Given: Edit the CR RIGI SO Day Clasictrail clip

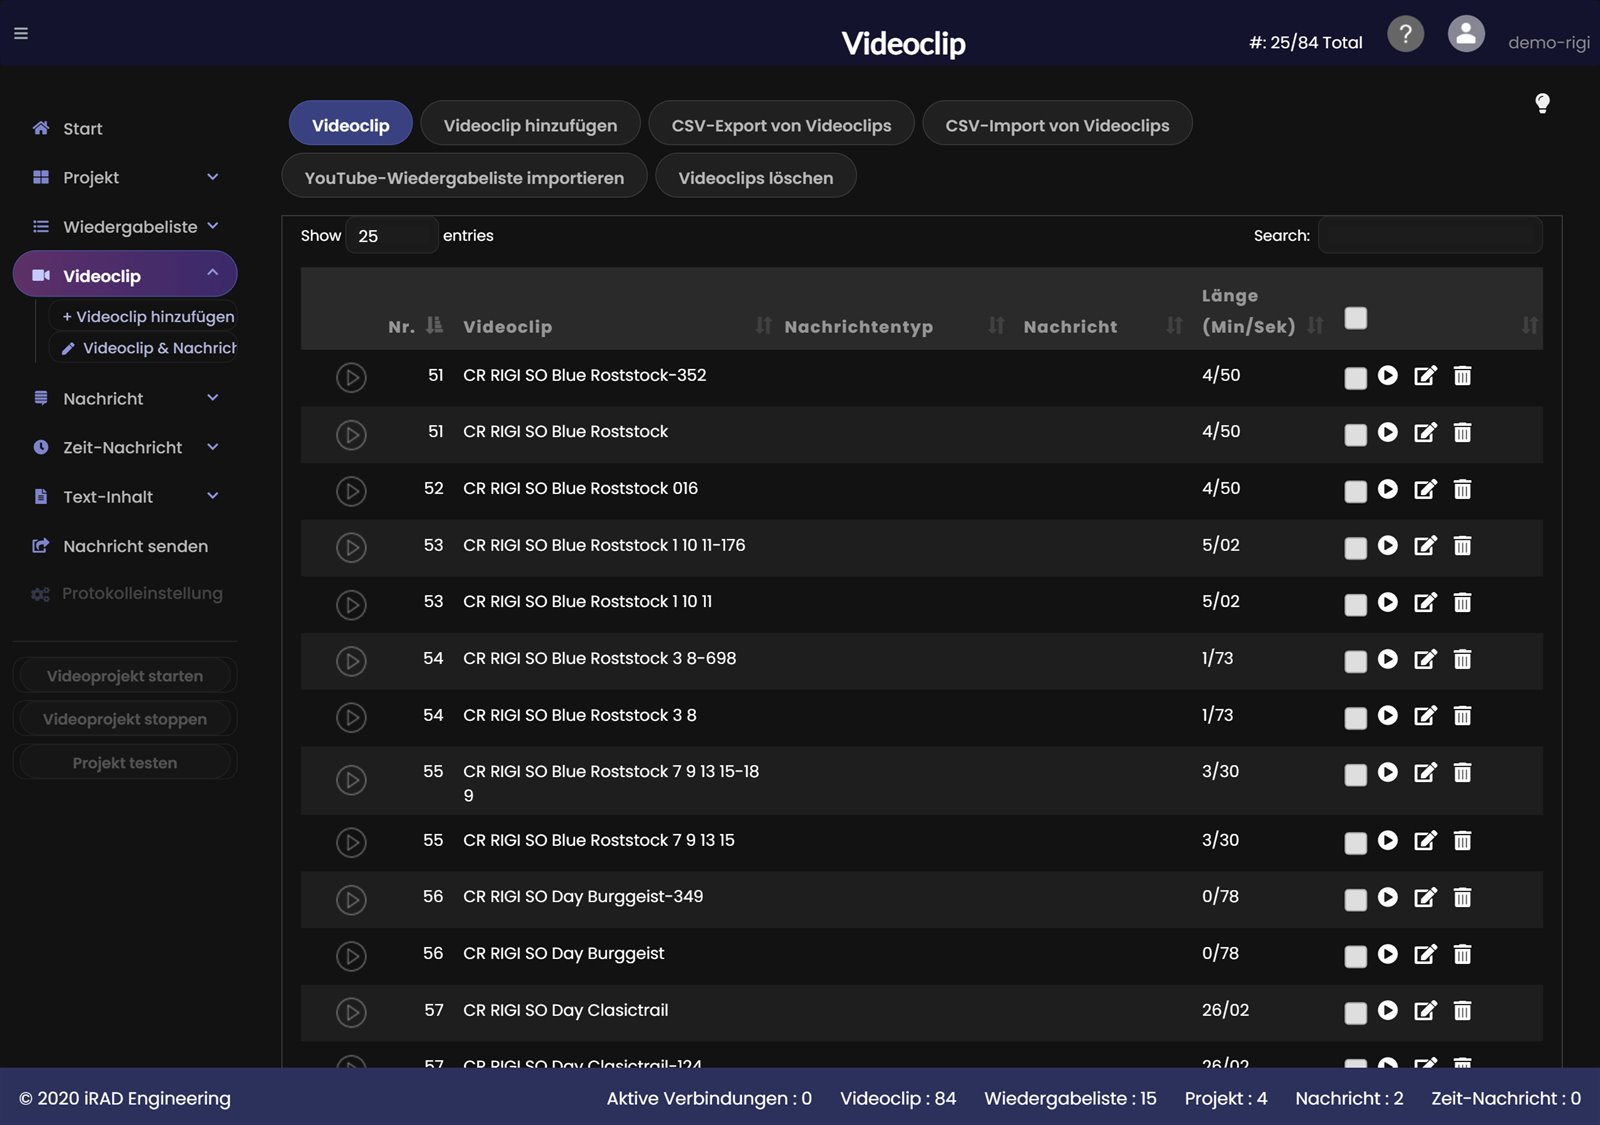Looking at the screenshot, I should (x=1425, y=1011).
